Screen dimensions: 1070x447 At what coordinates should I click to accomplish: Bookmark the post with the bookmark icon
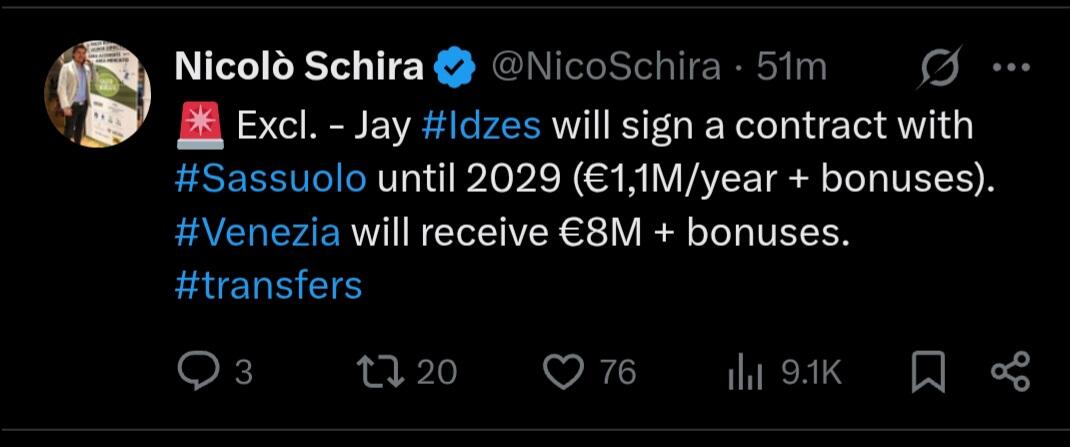coord(929,373)
